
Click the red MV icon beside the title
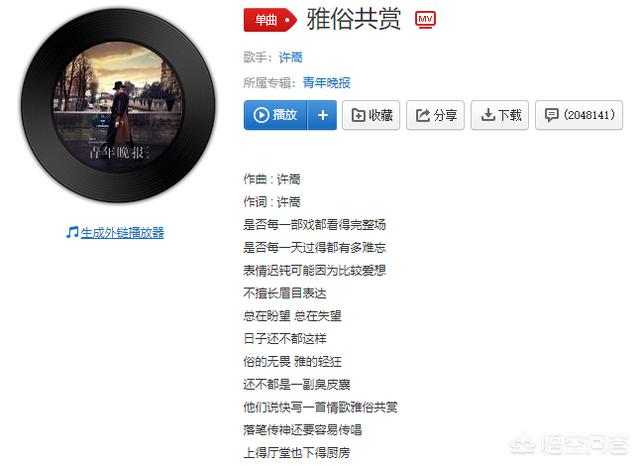[425, 20]
